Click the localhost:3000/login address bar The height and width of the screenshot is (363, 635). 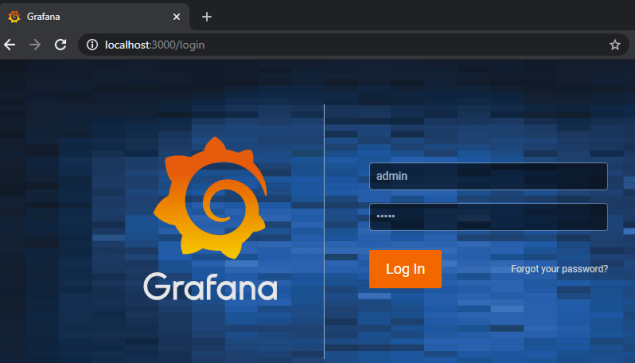pyautogui.click(x=353, y=45)
